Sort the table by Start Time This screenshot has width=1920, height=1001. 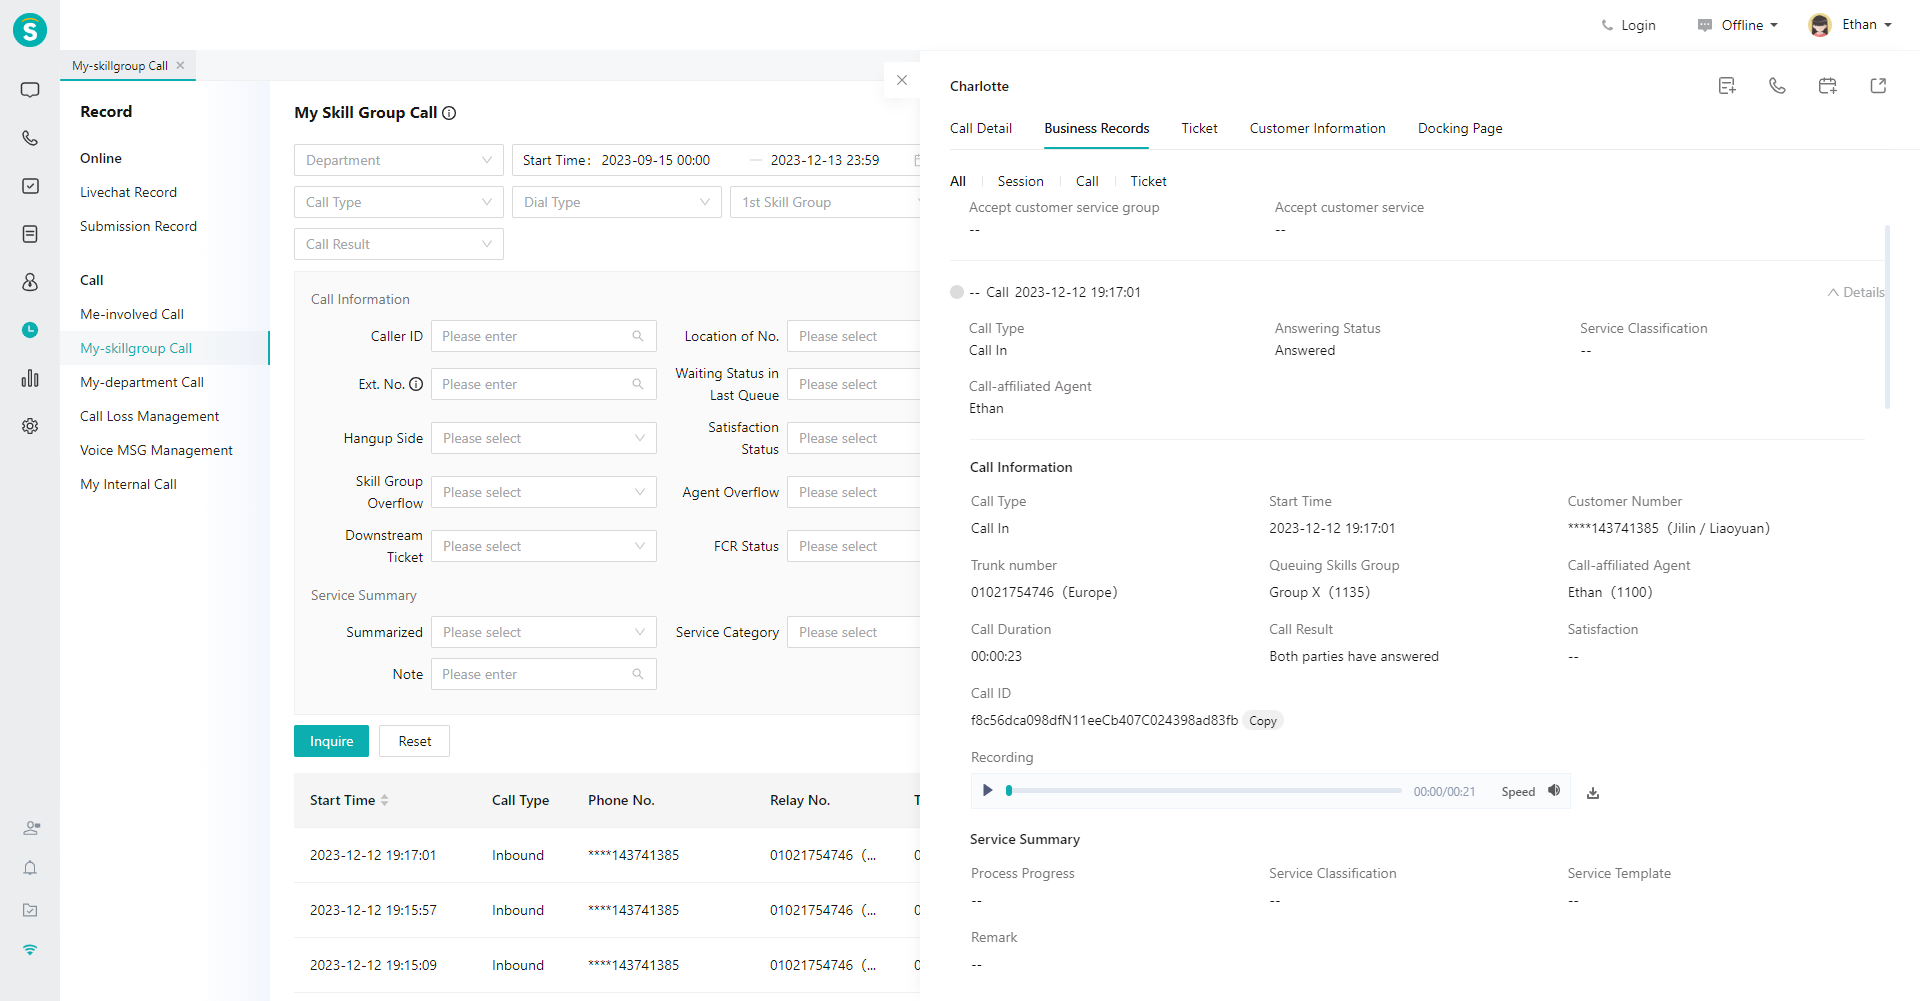point(385,800)
